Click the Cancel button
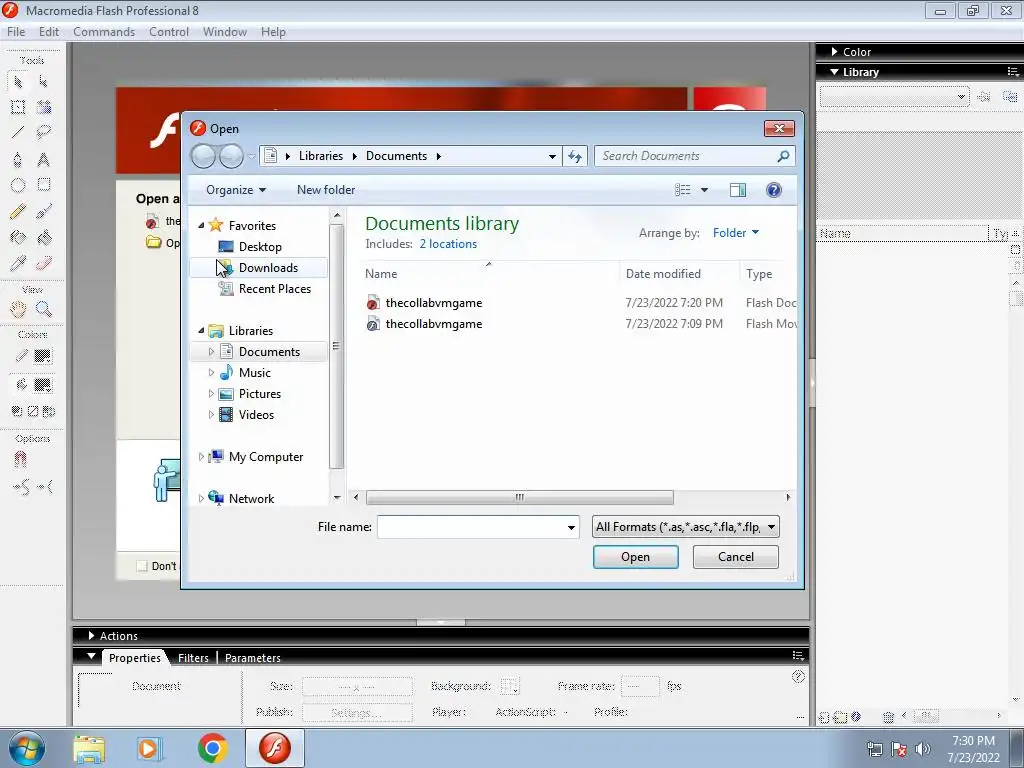The height and width of the screenshot is (768, 1024). point(735,557)
